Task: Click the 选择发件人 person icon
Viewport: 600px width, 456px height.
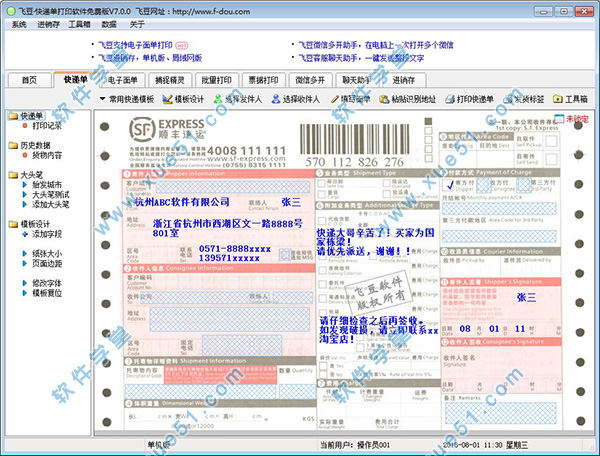Action: click(x=218, y=99)
